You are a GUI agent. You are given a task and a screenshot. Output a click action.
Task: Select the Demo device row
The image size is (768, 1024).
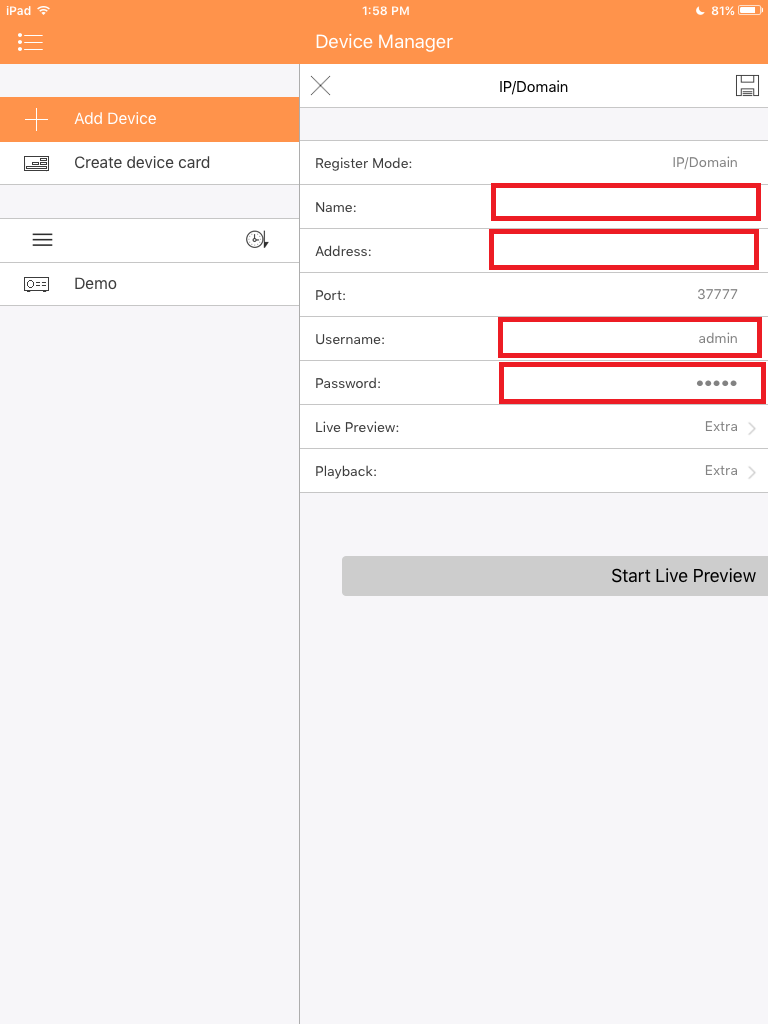click(x=150, y=284)
